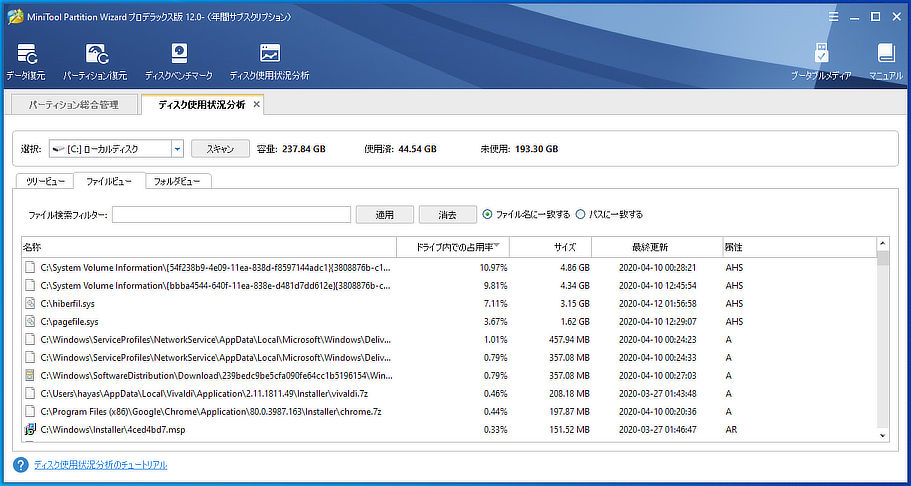Select the SoftwareDistribution\Download file row
Screen dimensions: 911x486
(x=449, y=375)
